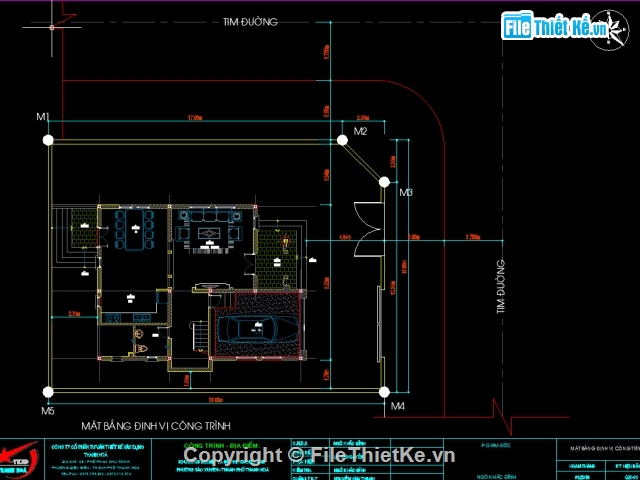Viewport: 640px width, 480px height.
Task: Click the white node circle beside the M3 label
Action: [384, 182]
